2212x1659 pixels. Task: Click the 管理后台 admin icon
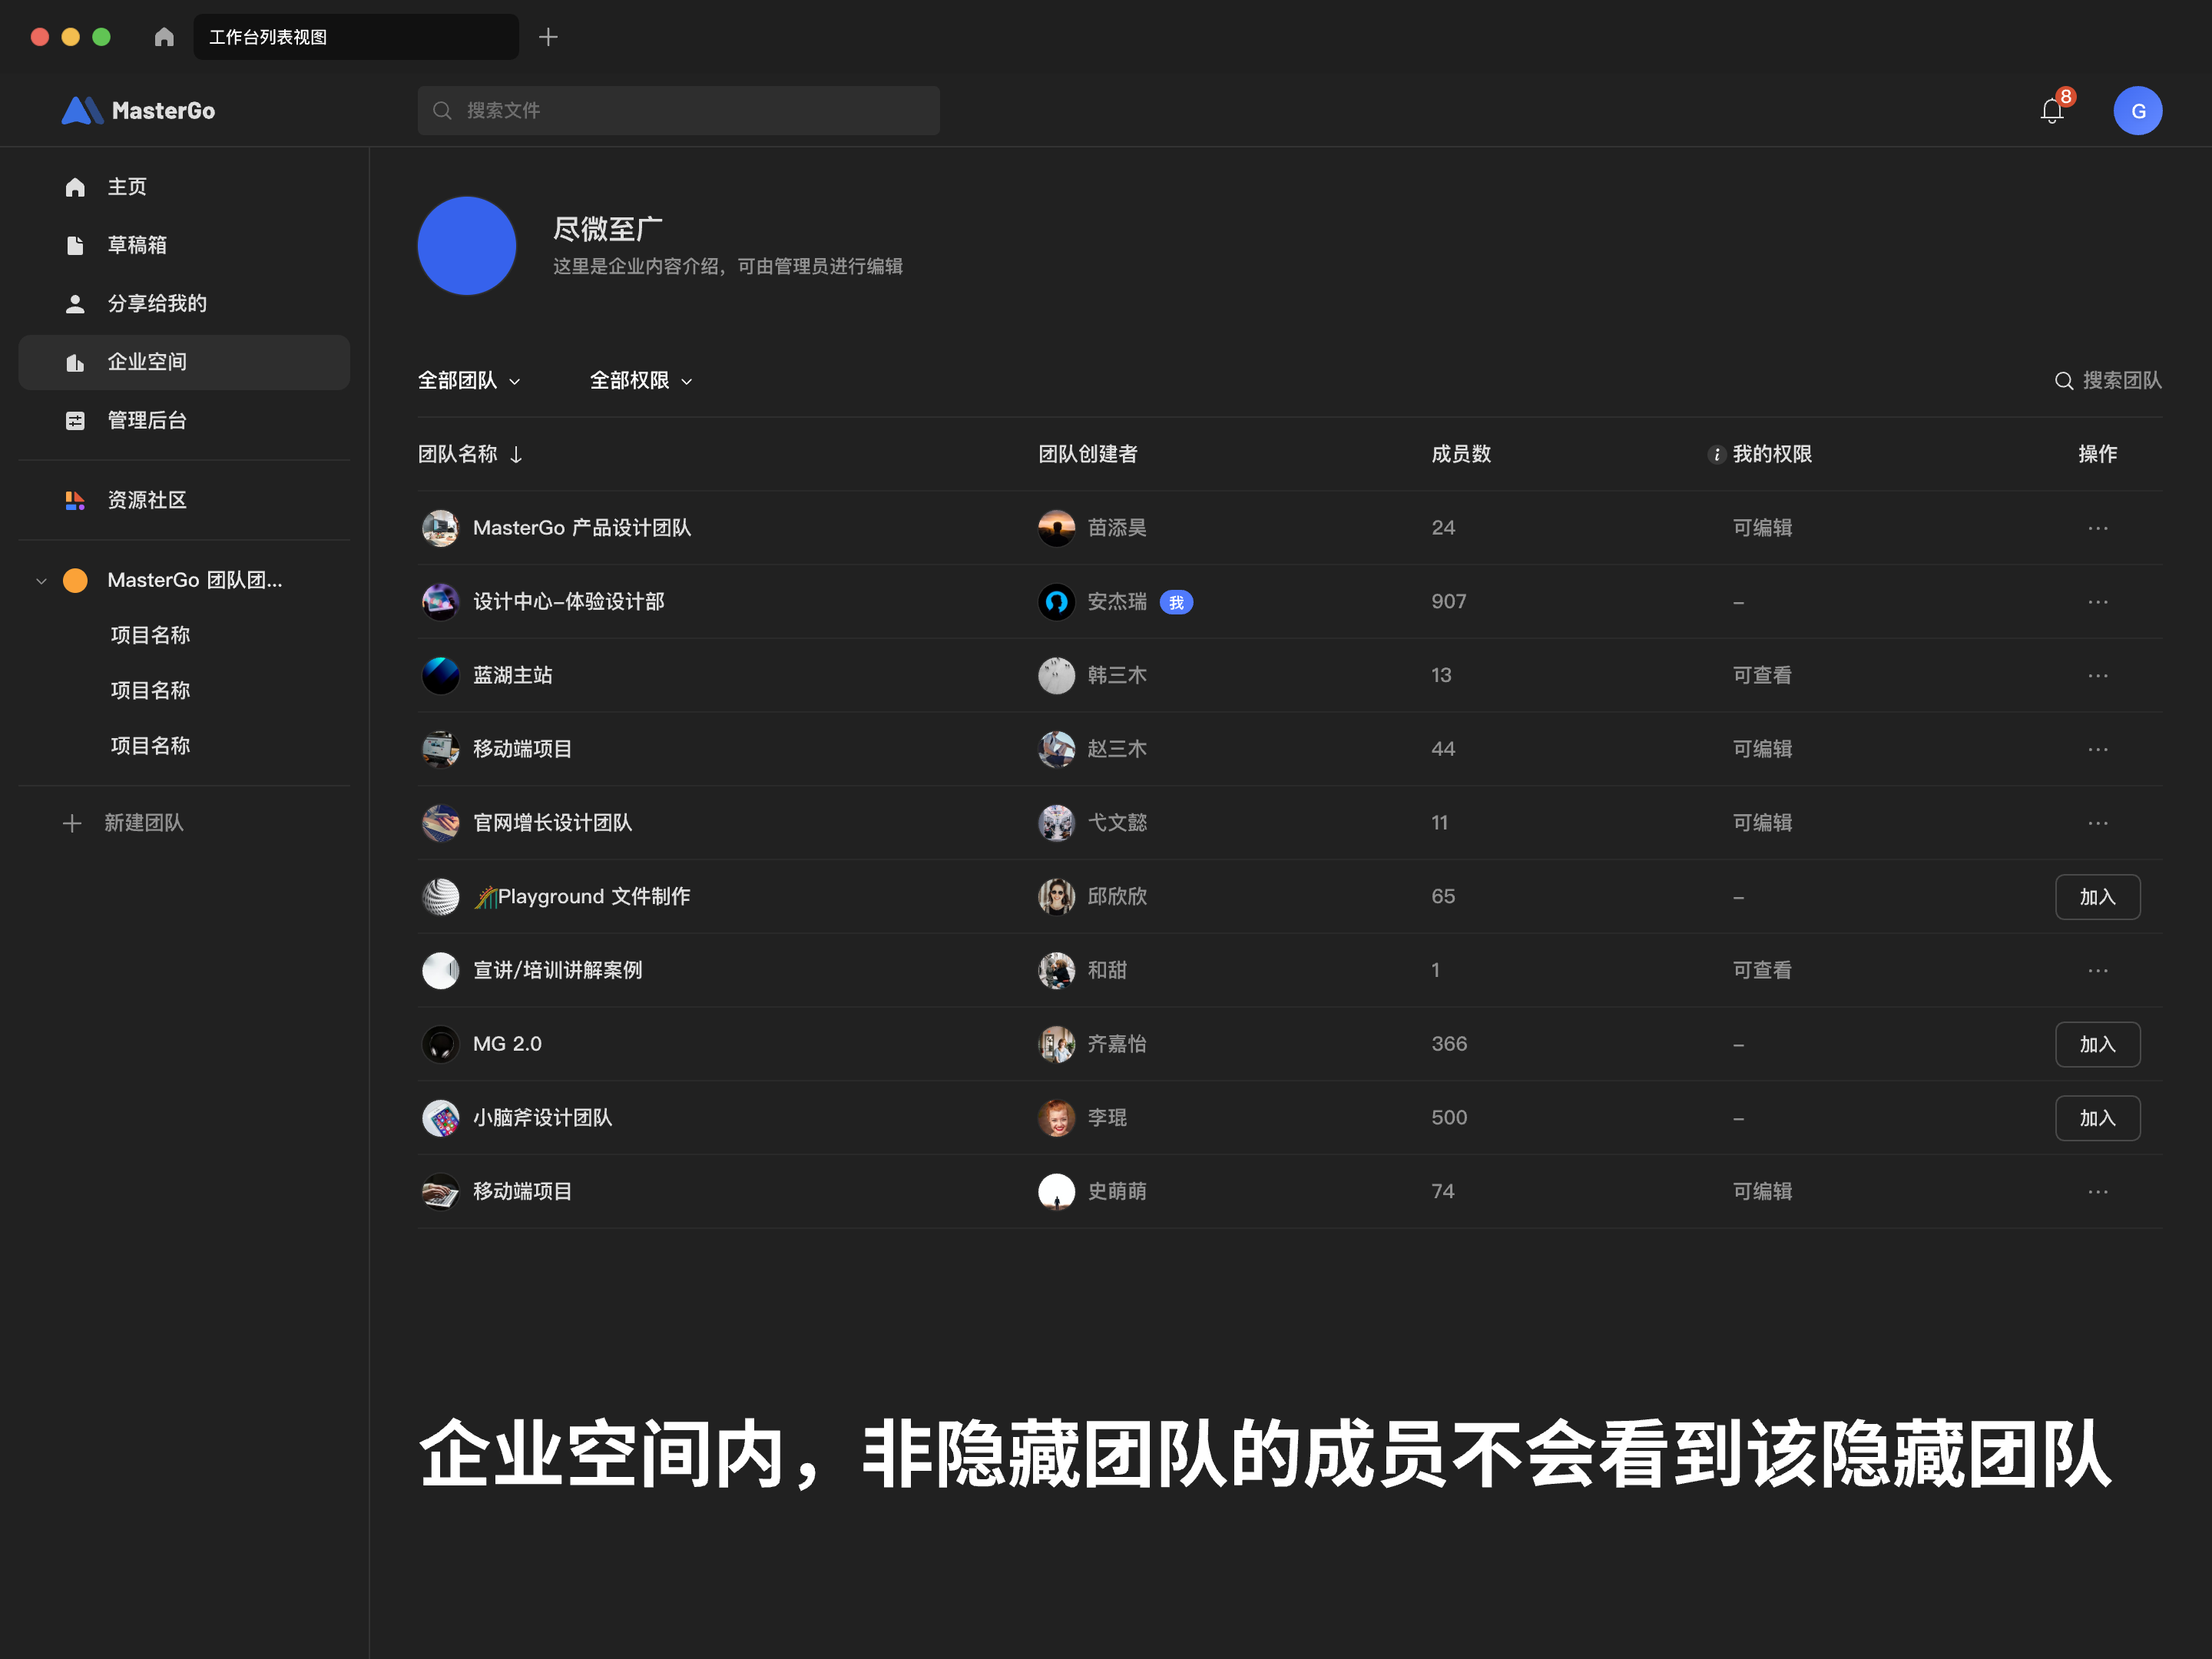(x=75, y=420)
